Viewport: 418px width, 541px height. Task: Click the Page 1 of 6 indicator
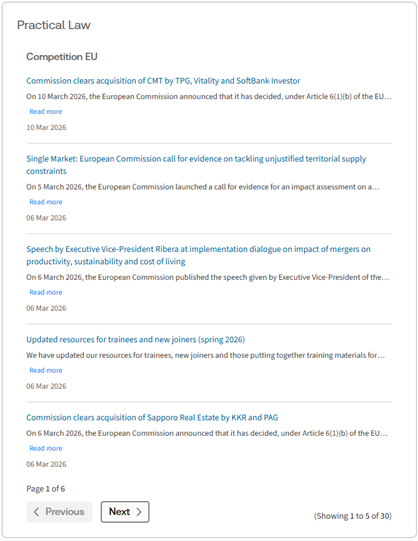pyautogui.click(x=46, y=489)
